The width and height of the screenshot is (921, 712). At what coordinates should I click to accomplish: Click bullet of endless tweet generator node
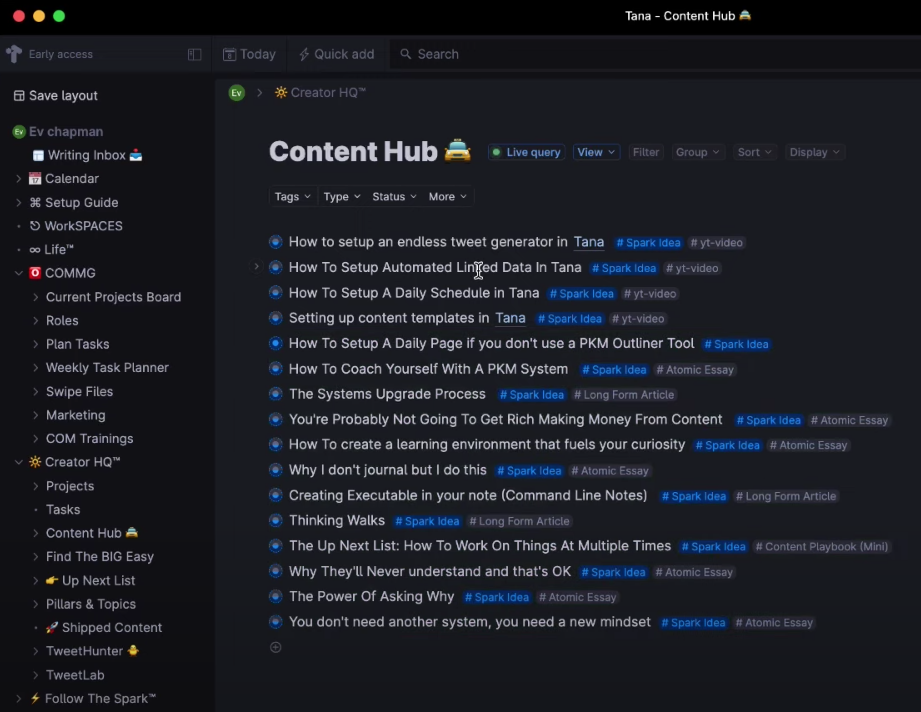[275, 242]
